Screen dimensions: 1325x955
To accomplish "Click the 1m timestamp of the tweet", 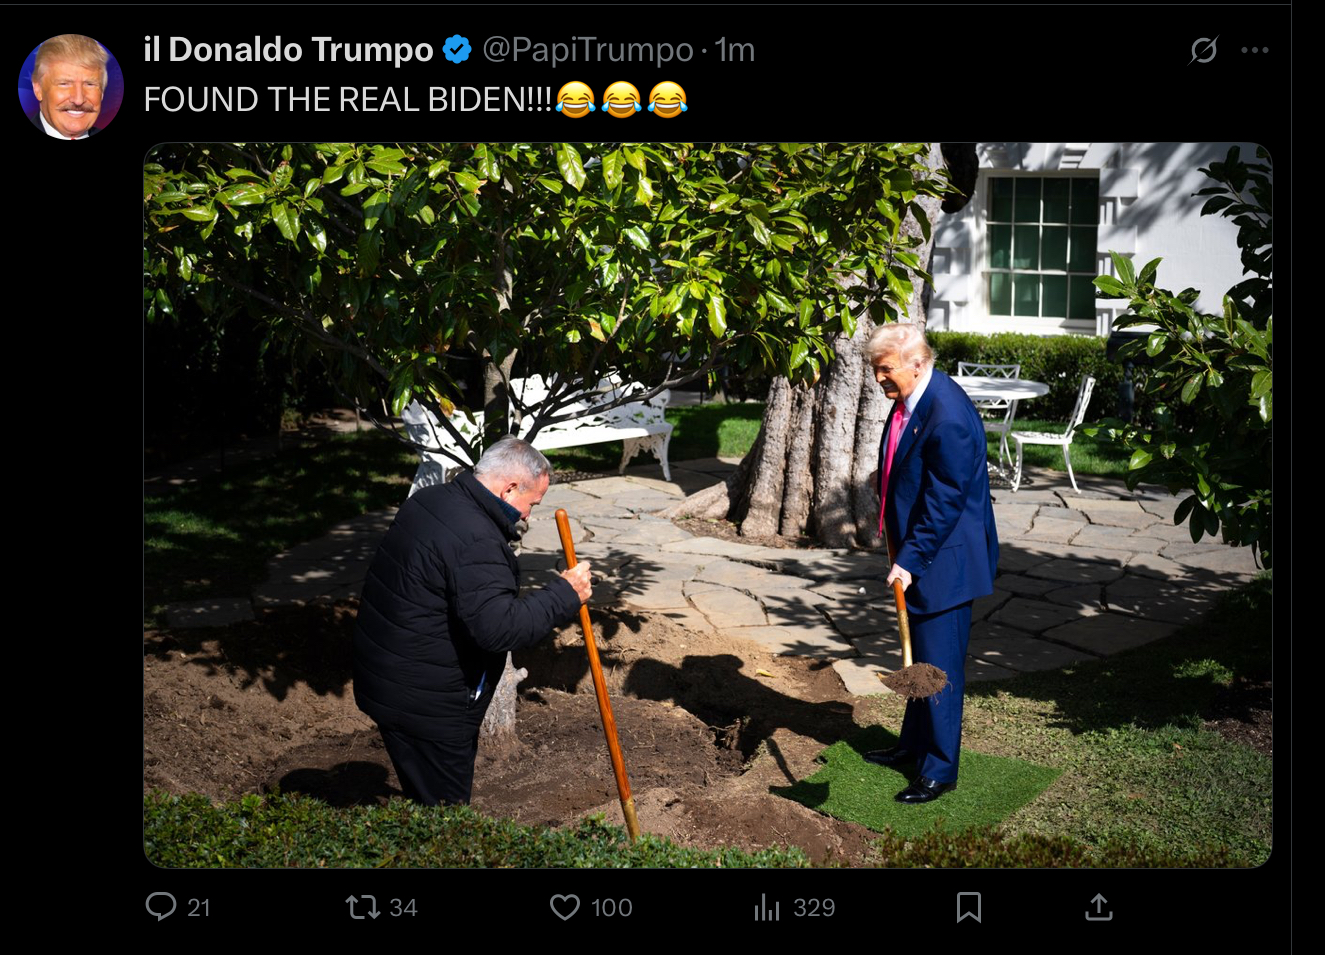I will tap(735, 49).
